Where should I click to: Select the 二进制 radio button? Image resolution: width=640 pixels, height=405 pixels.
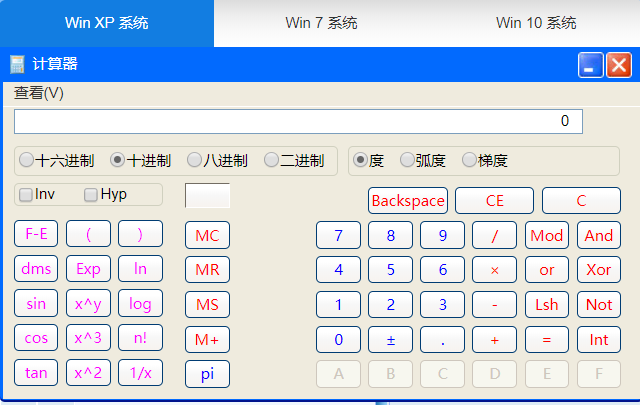271,160
